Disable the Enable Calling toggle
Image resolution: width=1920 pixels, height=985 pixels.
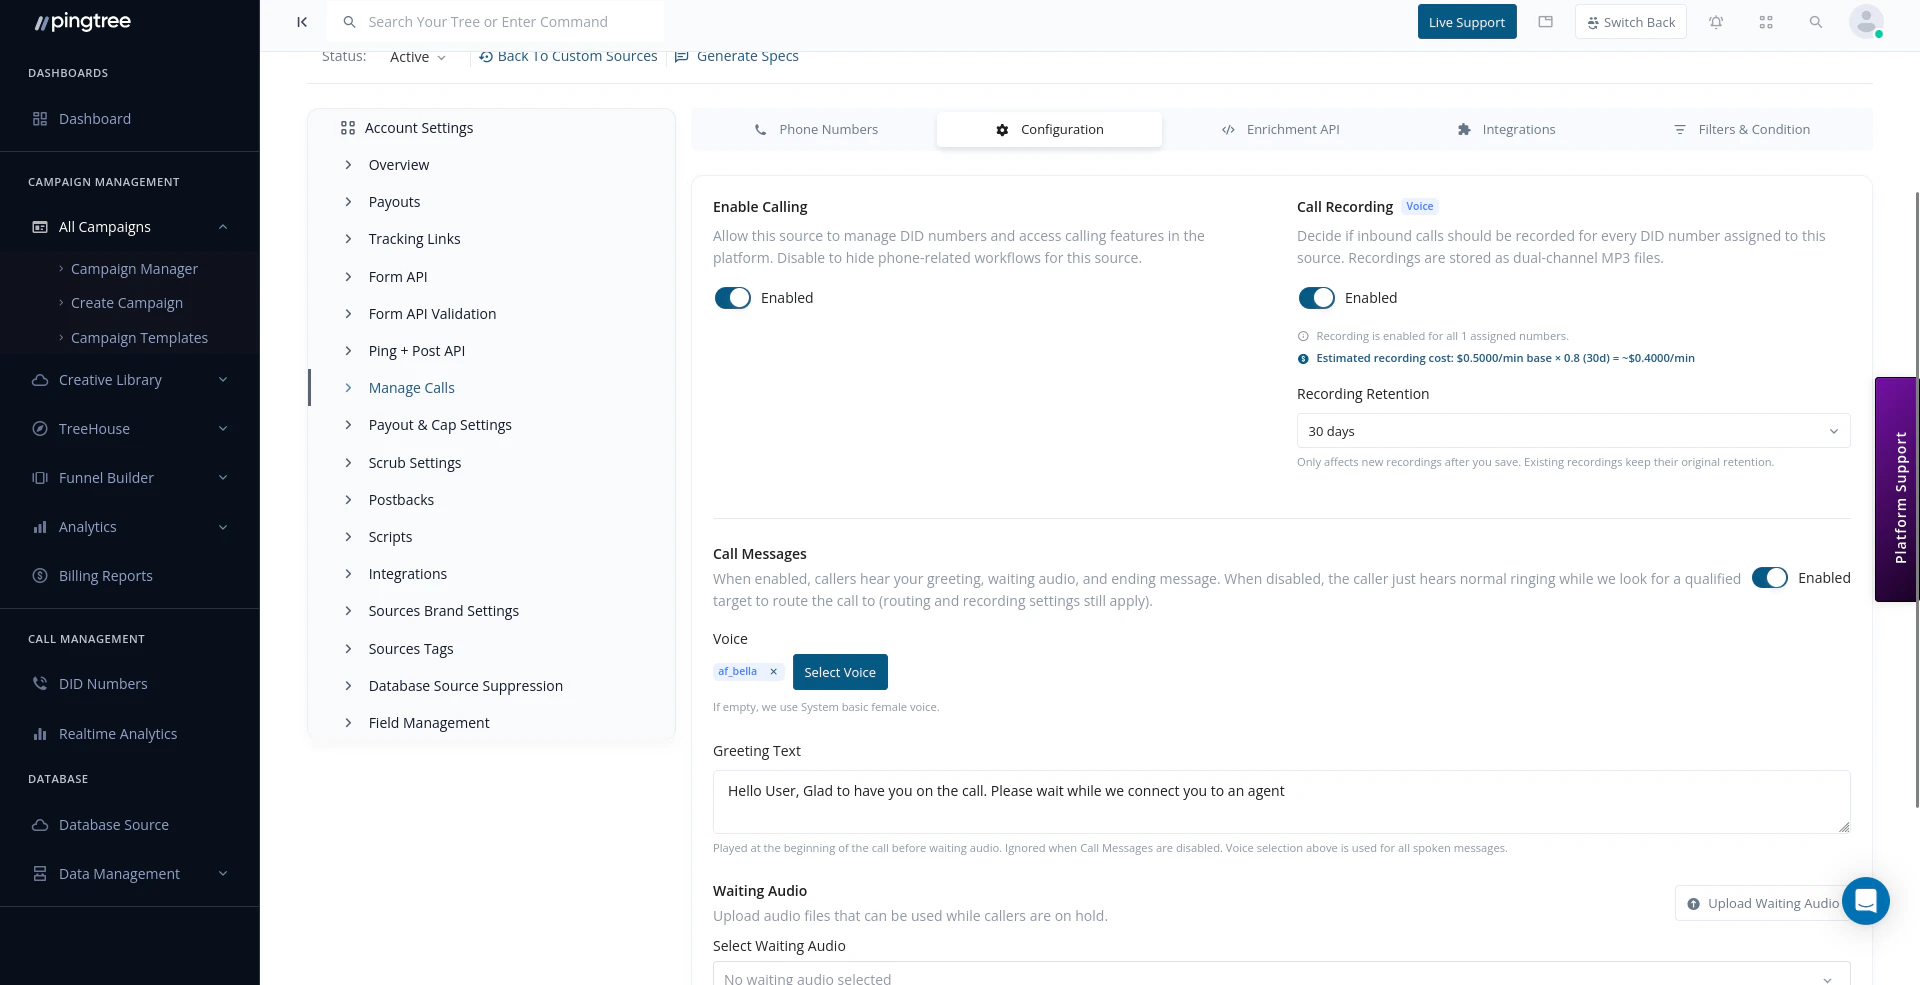tap(732, 297)
